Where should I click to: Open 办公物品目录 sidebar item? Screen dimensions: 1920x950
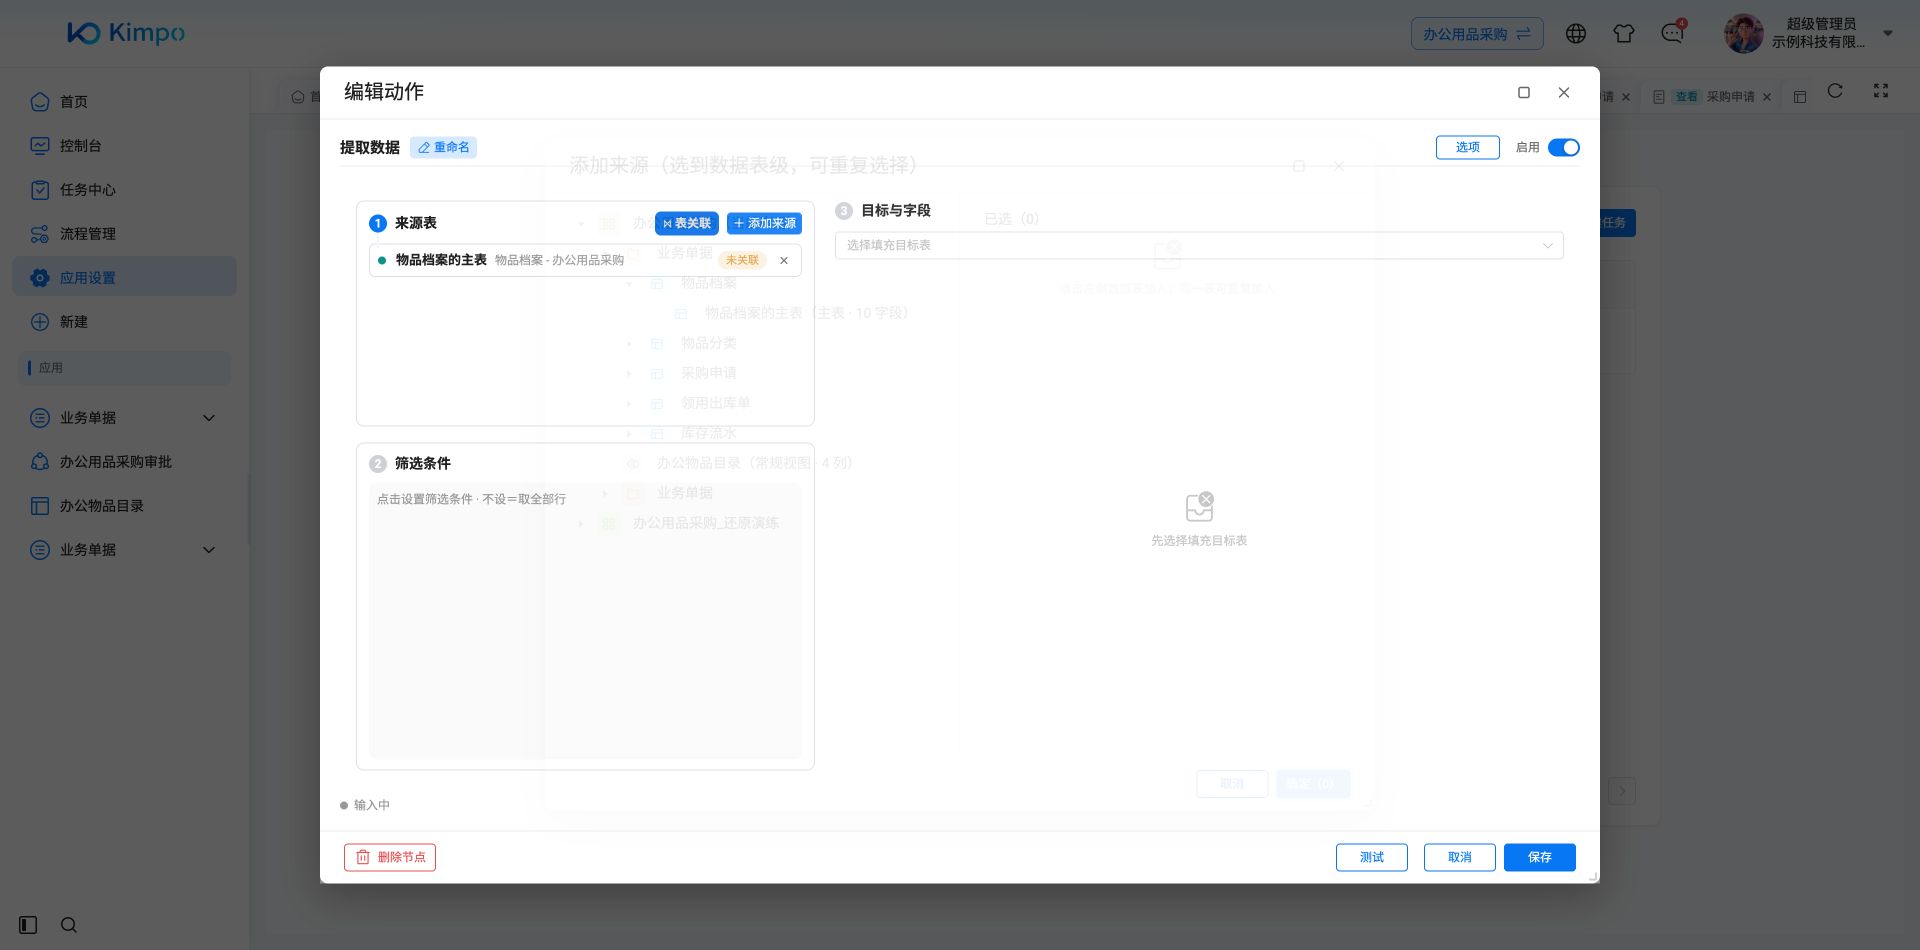click(x=124, y=505)
